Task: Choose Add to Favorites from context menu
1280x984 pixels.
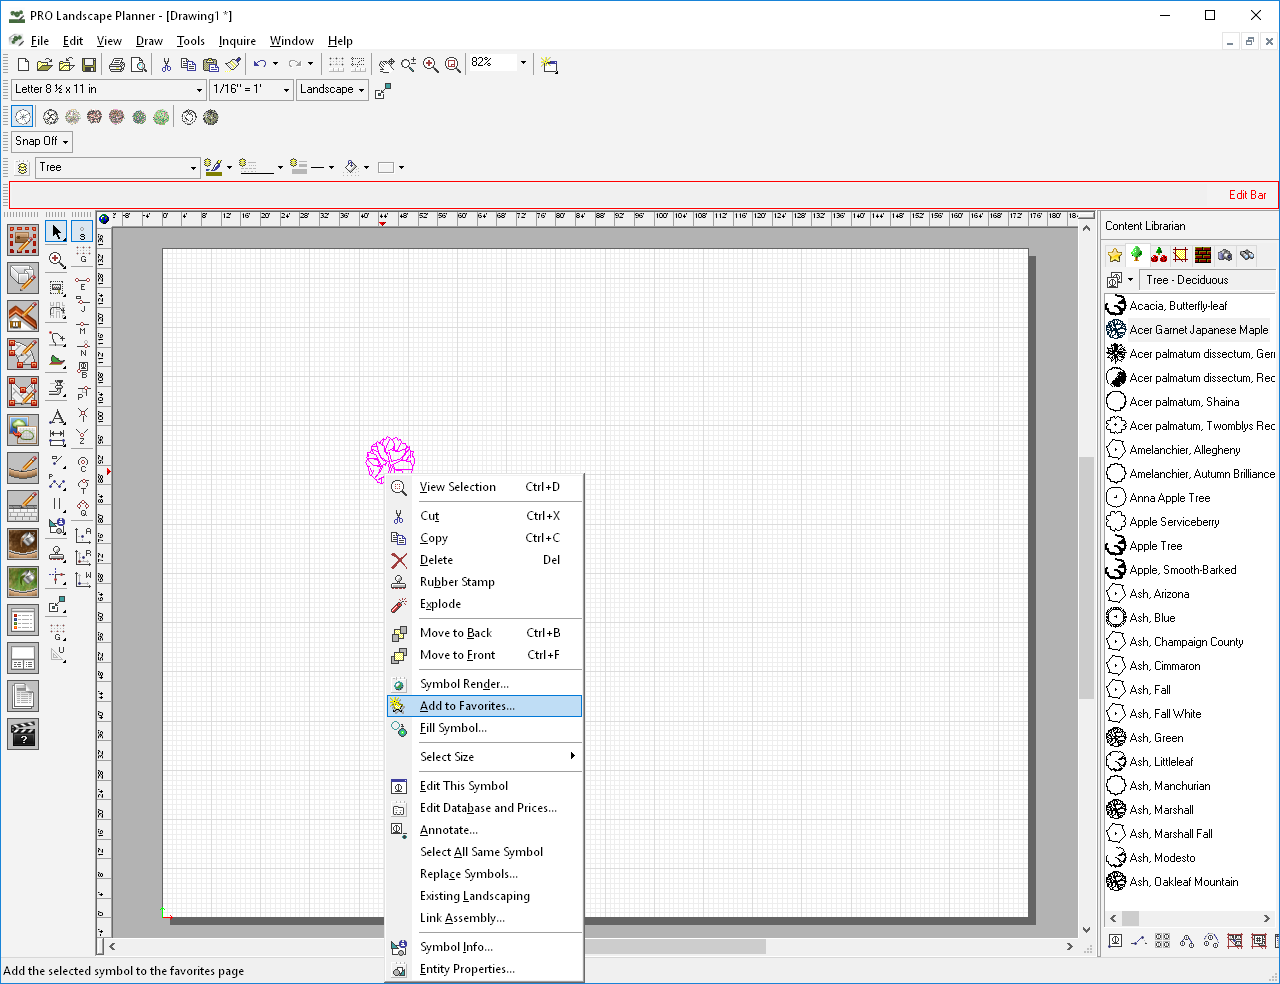Action: 467,706
